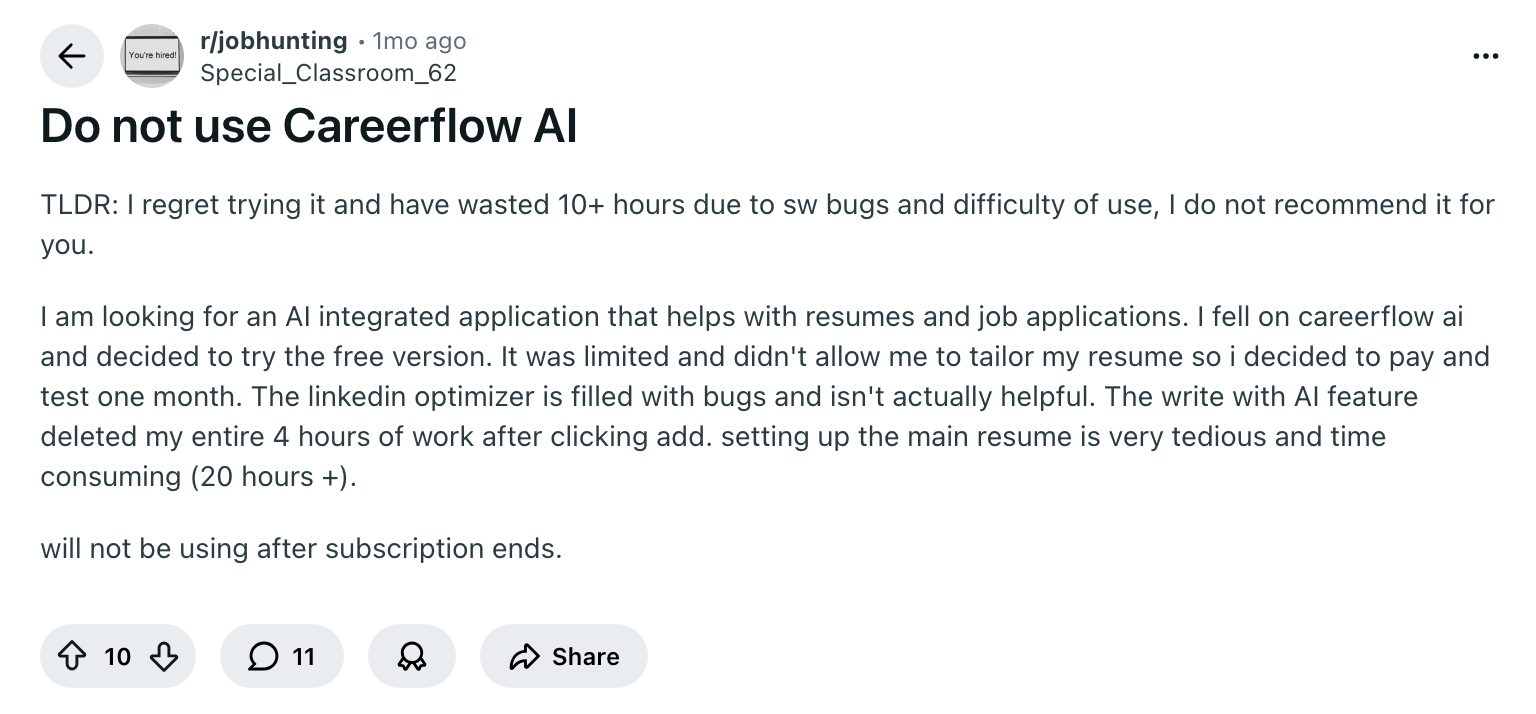Screen dimensions: 1536x714
Task: Click the comment bubble icon
Action: [263, 656]
